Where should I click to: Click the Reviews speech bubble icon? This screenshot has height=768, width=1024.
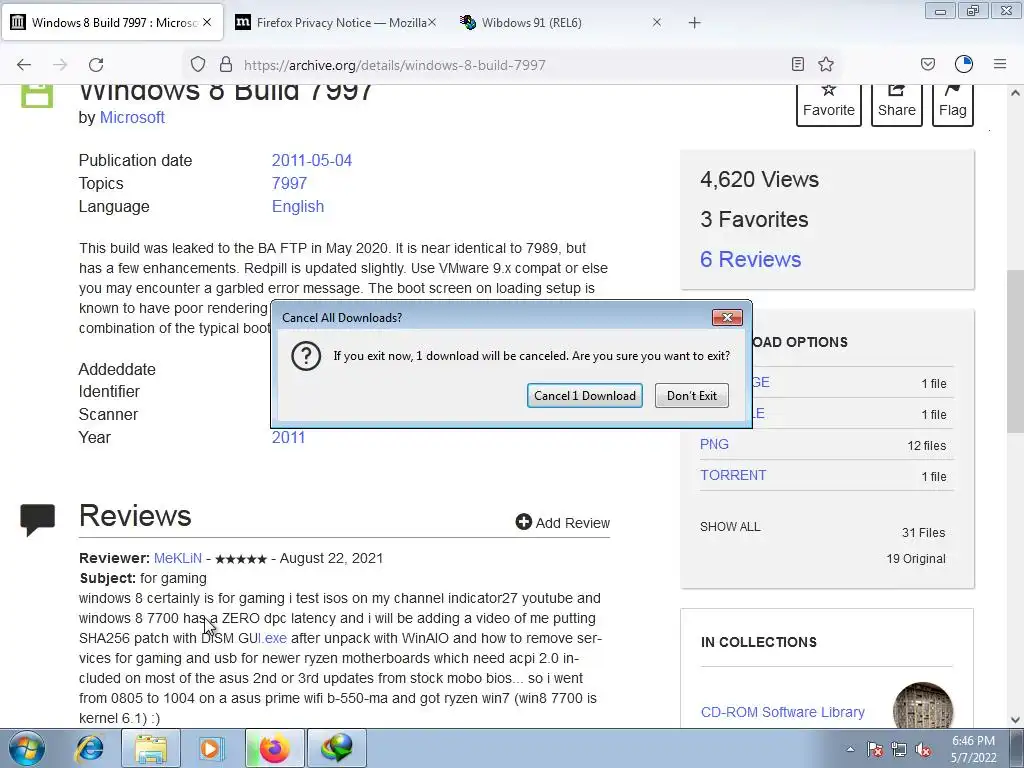click(38, 520)
